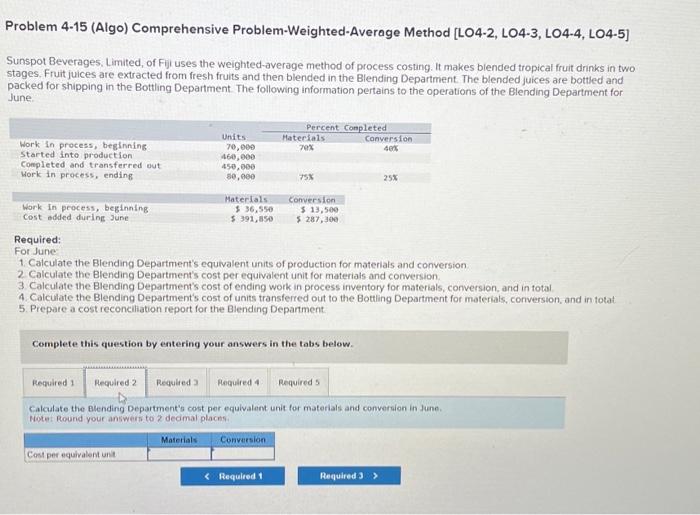The height and width of the screenshot is (515, 700).
Task: Select requirement 4 units transferred out line
Action: [317, 298]
